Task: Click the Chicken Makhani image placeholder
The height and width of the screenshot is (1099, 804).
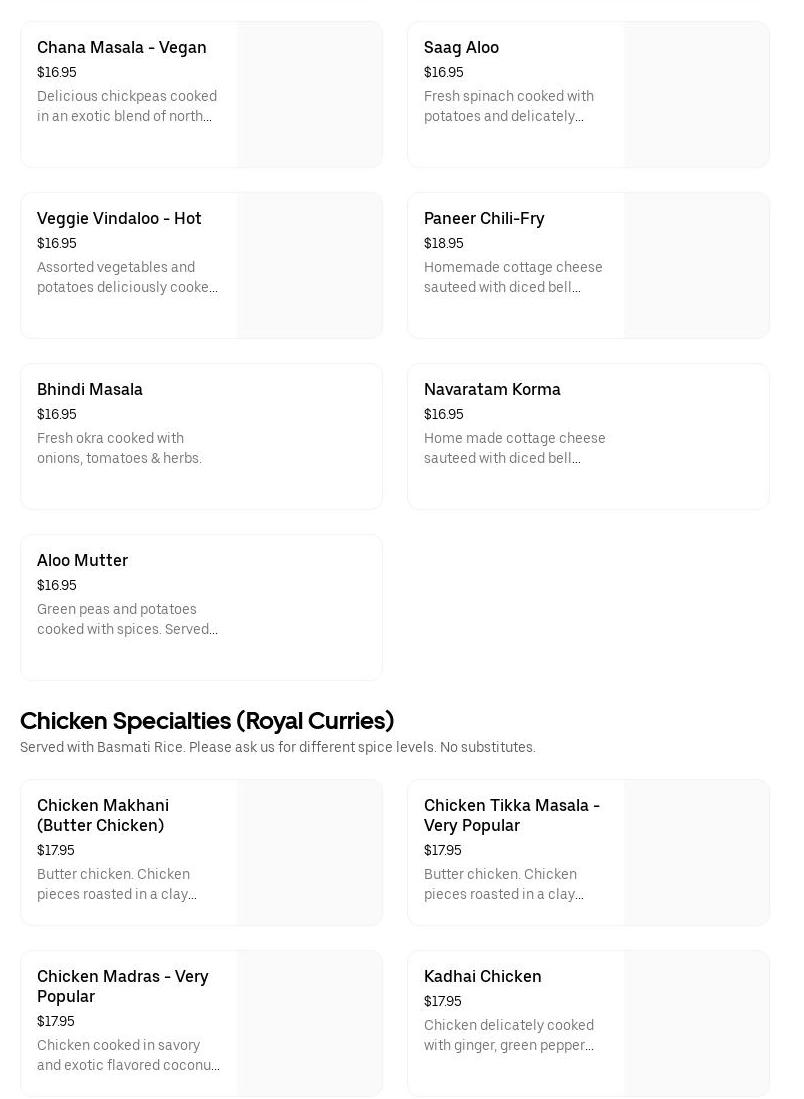Action: [x=310, y=853]
